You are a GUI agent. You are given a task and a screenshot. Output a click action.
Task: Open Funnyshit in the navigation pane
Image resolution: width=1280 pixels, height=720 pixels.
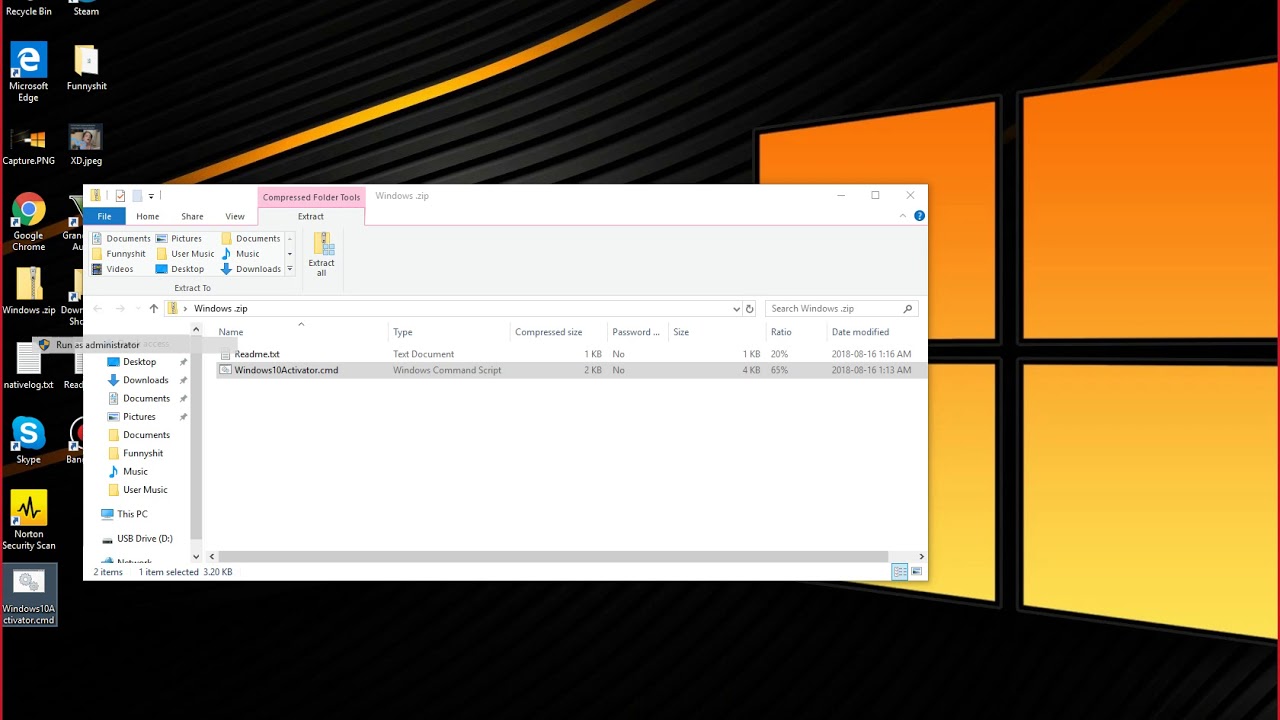pyautogui.click(x=143, y=453)
